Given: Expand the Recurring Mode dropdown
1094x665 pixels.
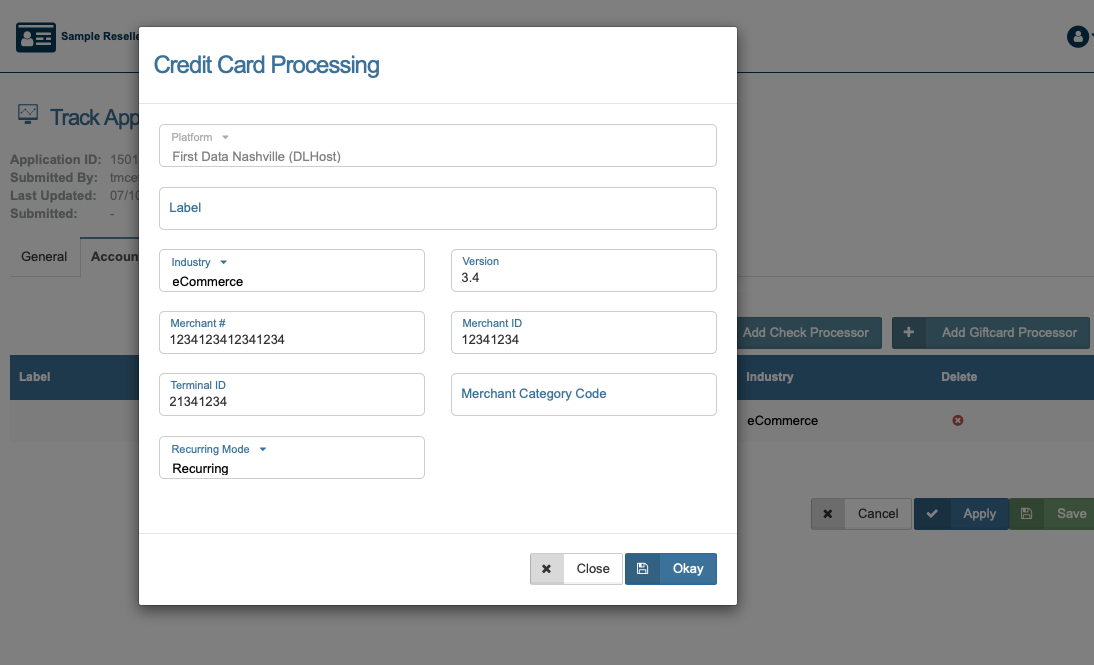Looking at the screenshot, I should tap(292, 458).
